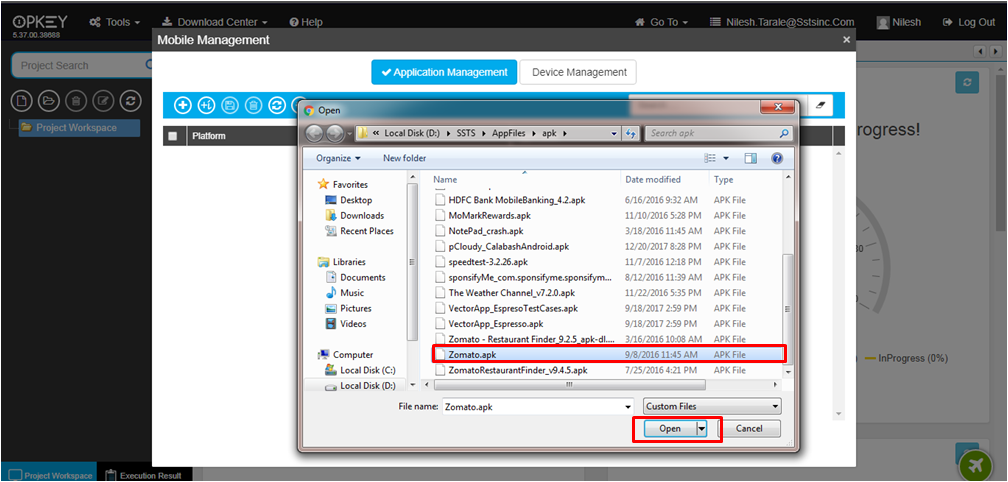Click Documents under Libraries

[355, 277]
